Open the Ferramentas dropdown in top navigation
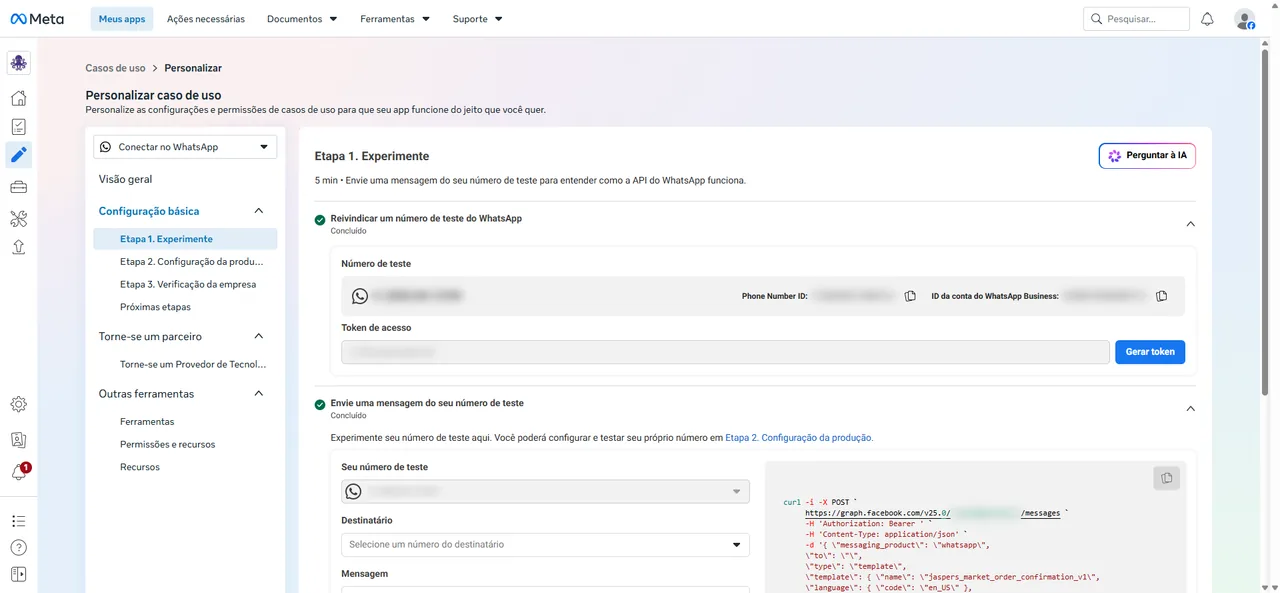Image resolution: width=1280 pixels, height=593 pixels. coord(395,19)
